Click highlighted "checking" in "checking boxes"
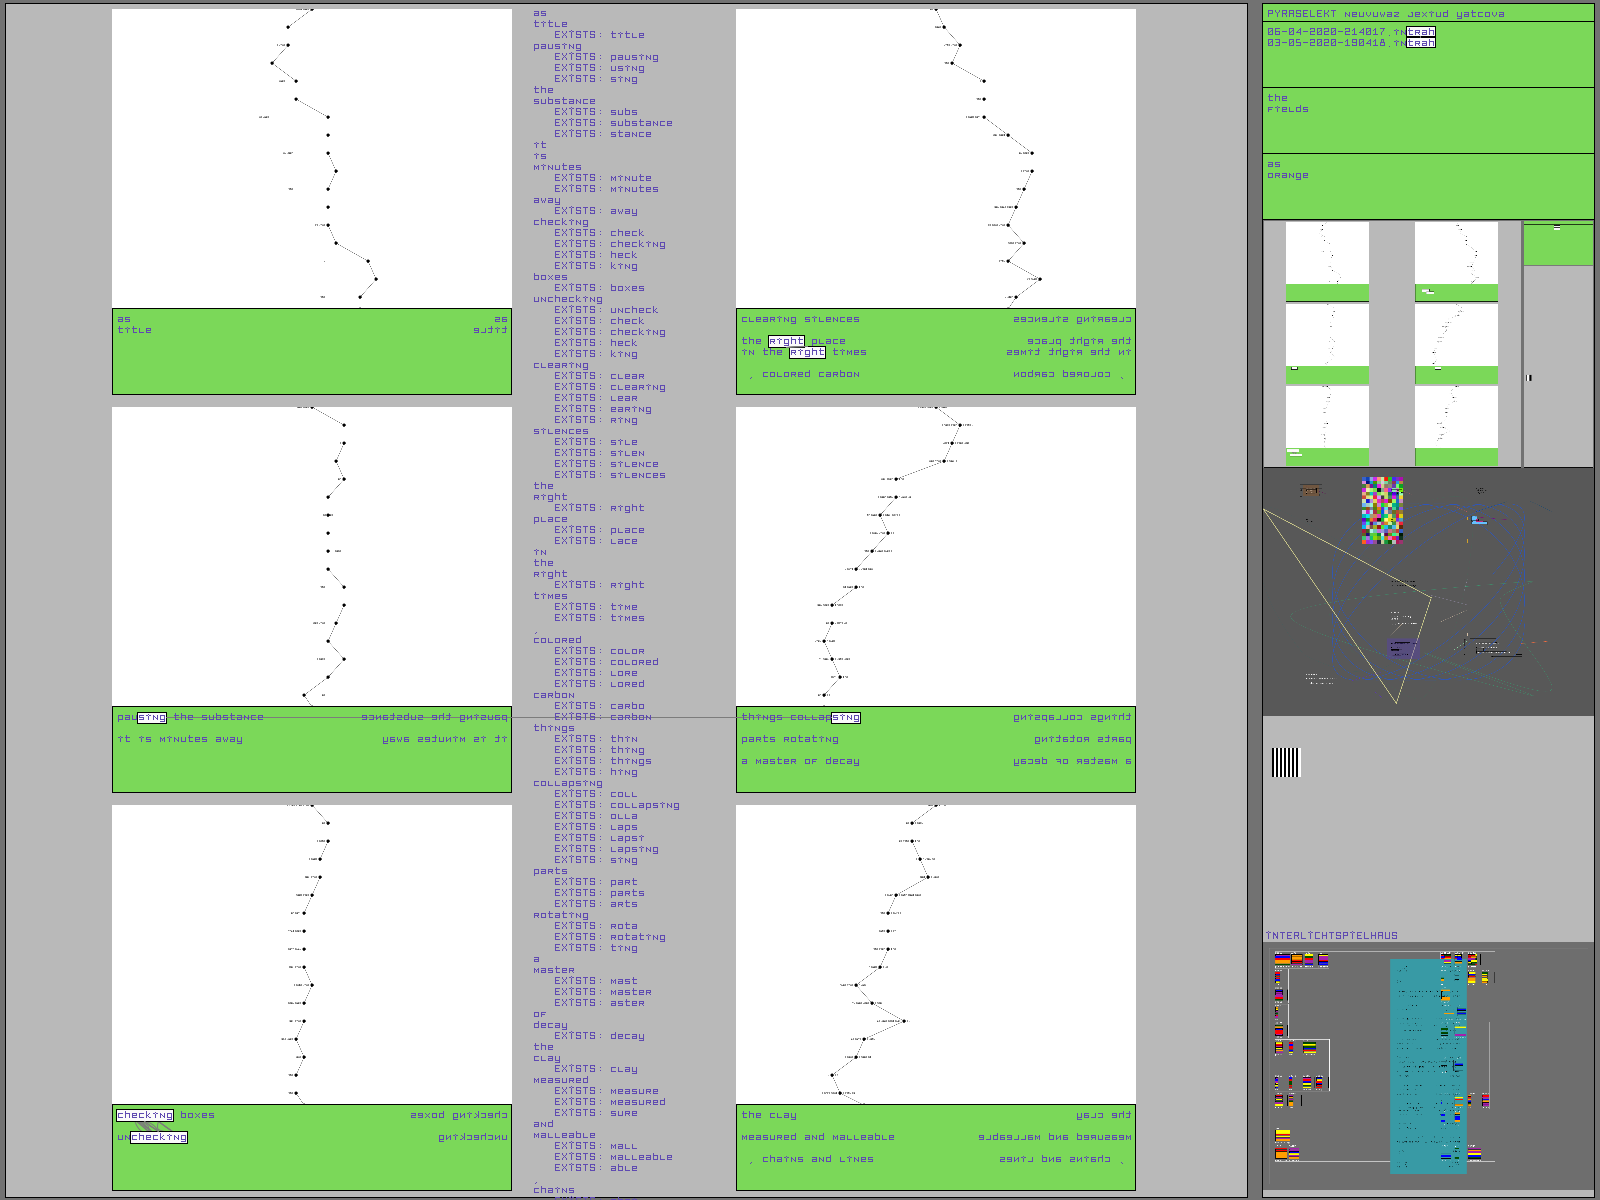The width and height of the screenshot is (1600, 1200). [x=145, y=1115]
